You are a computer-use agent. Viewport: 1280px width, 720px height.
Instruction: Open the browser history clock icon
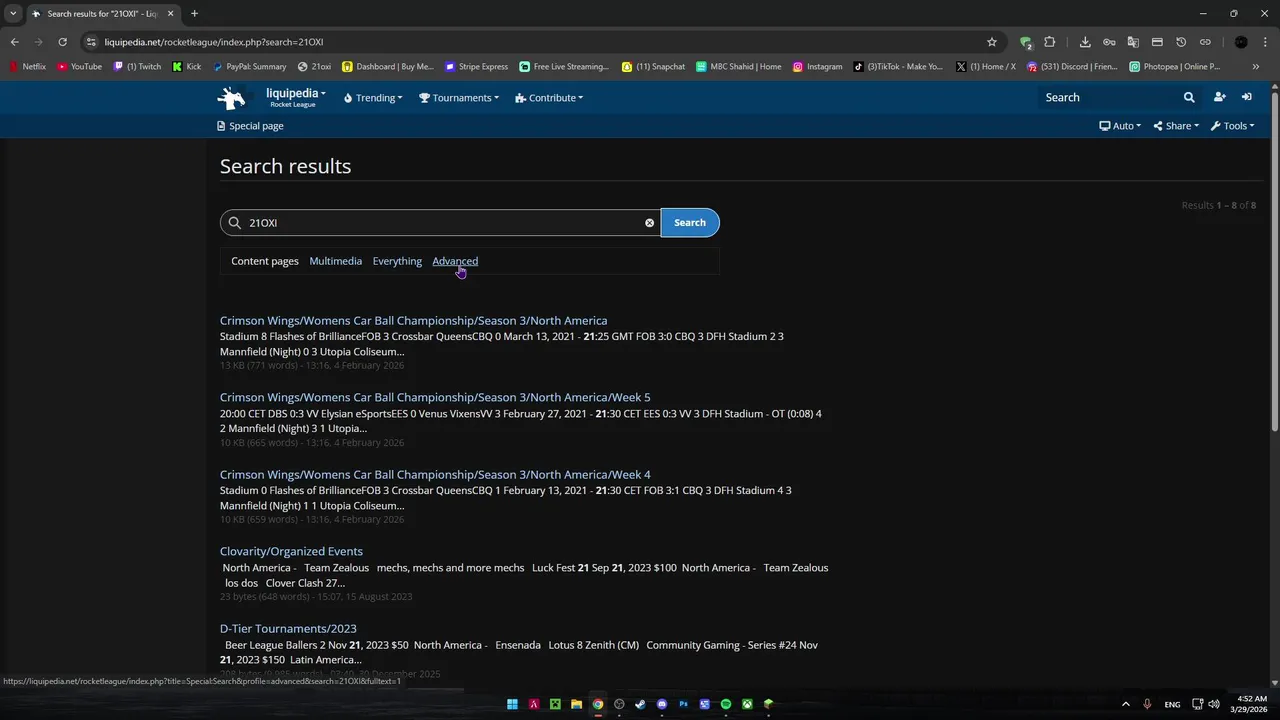click(x=1181, y=42)
